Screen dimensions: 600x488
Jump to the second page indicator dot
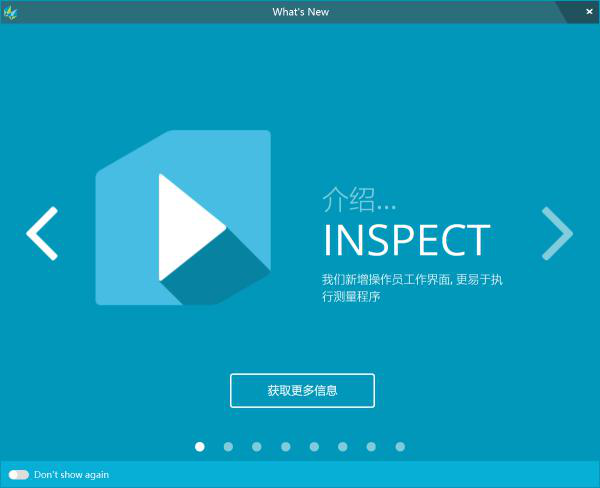(228, 447)
